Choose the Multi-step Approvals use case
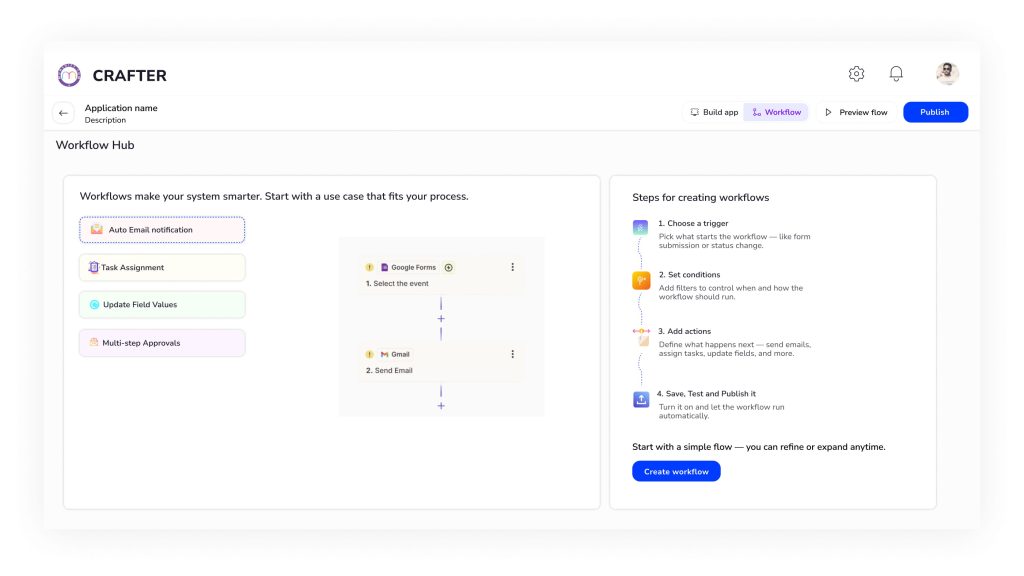1024x576 pixels. coord(162,343)
